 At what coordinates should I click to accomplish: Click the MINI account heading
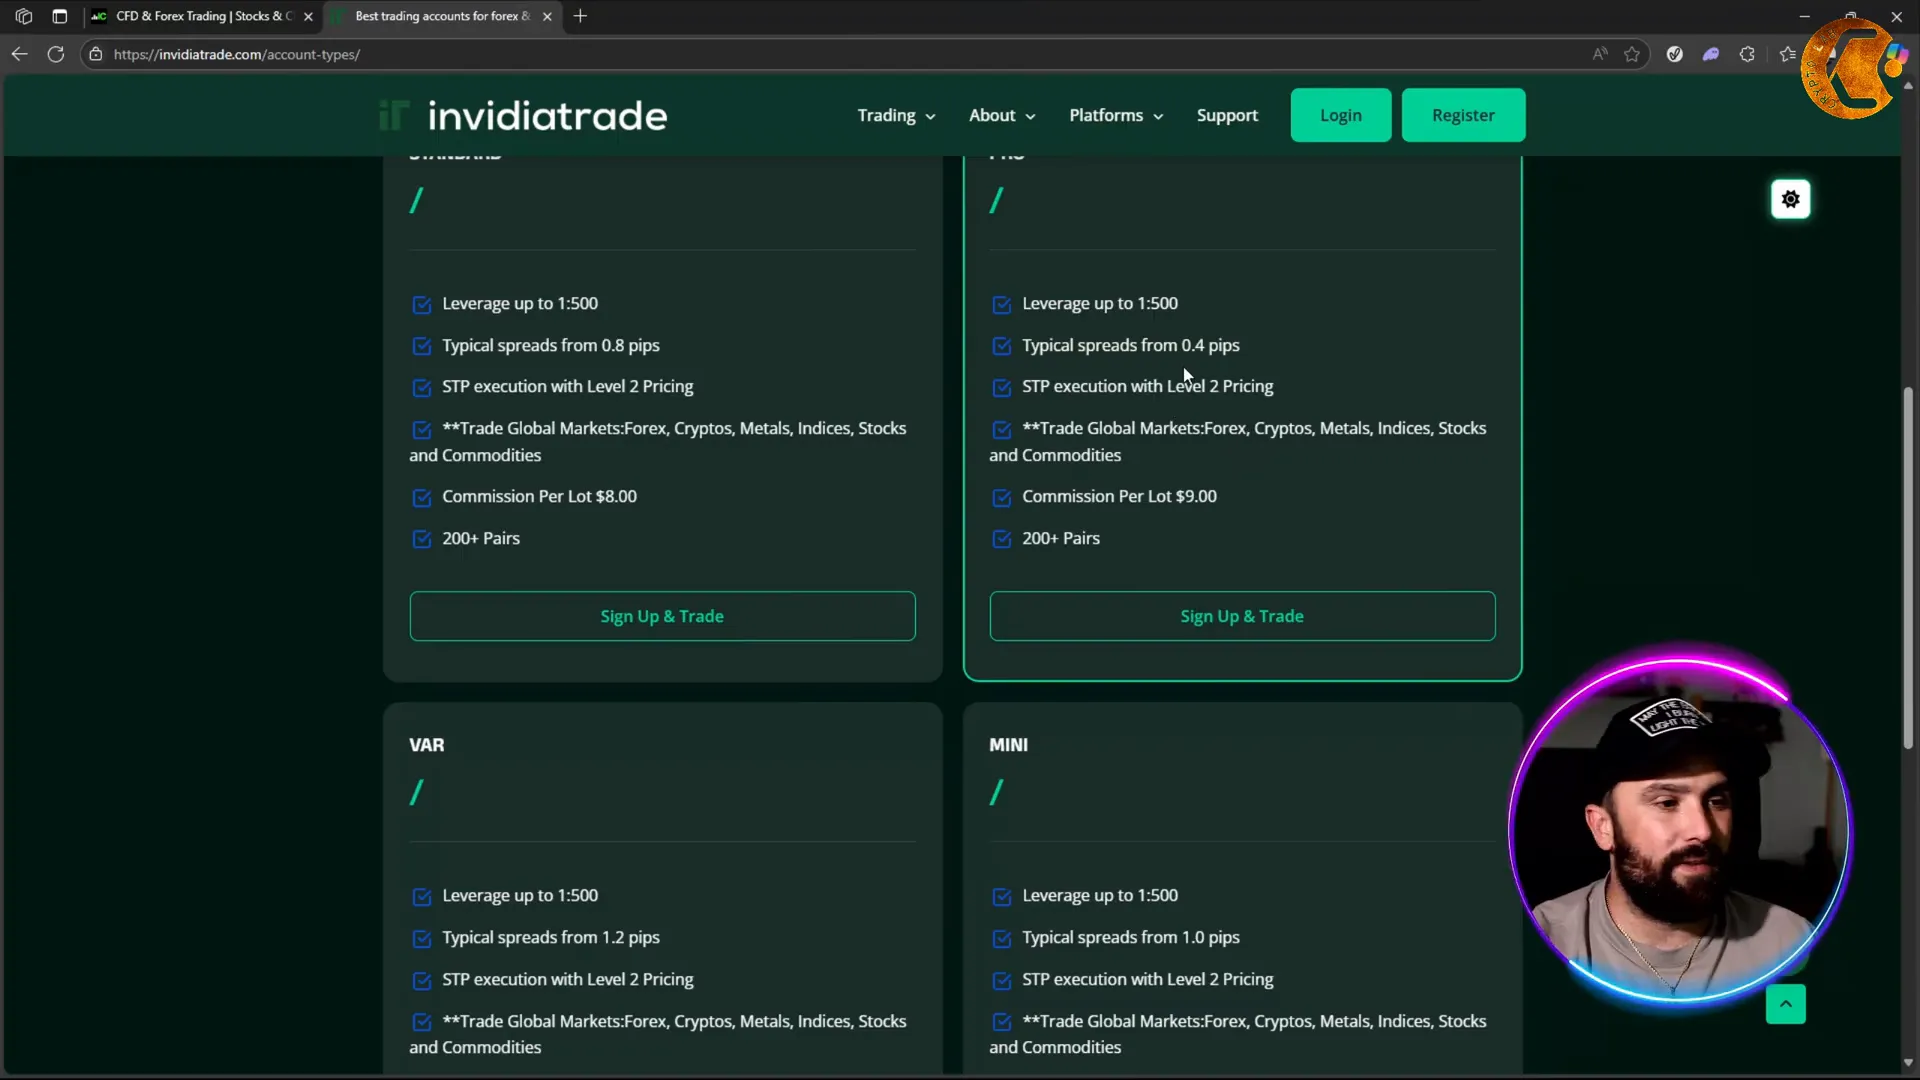[1008, 745]
